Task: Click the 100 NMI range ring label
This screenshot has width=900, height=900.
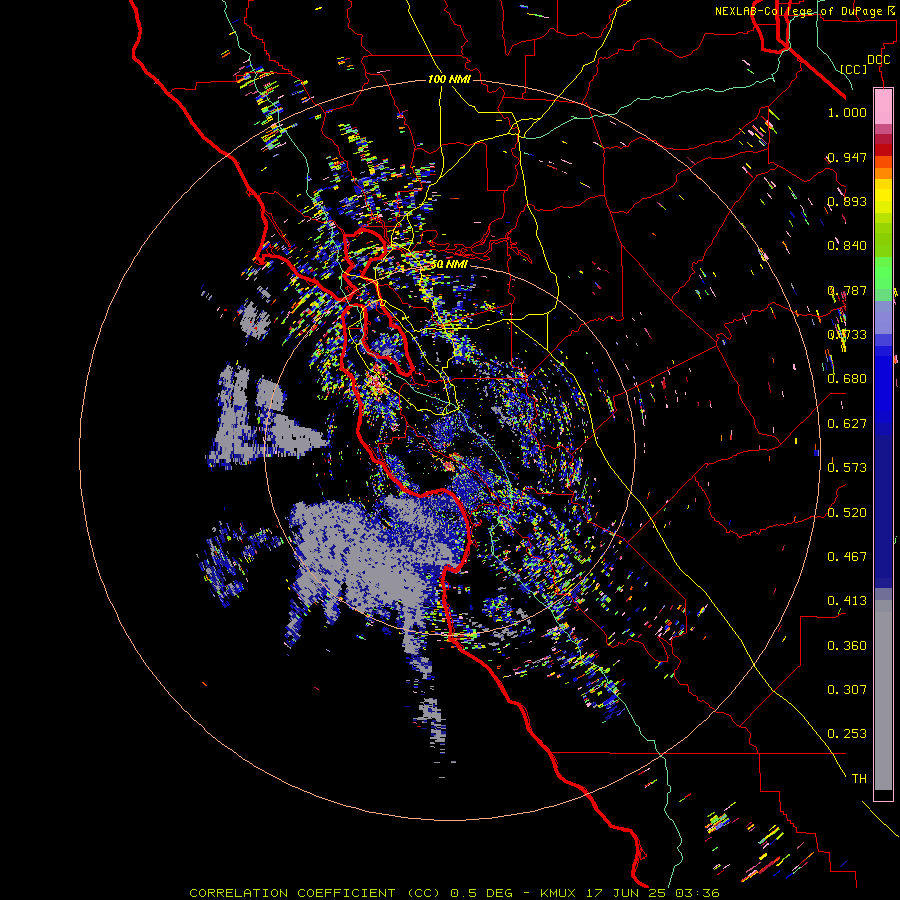Action: (x=449, y=79)
